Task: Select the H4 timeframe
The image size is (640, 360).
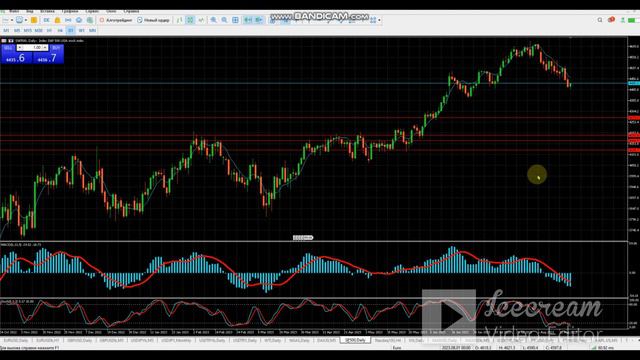Action: (60, 31)
